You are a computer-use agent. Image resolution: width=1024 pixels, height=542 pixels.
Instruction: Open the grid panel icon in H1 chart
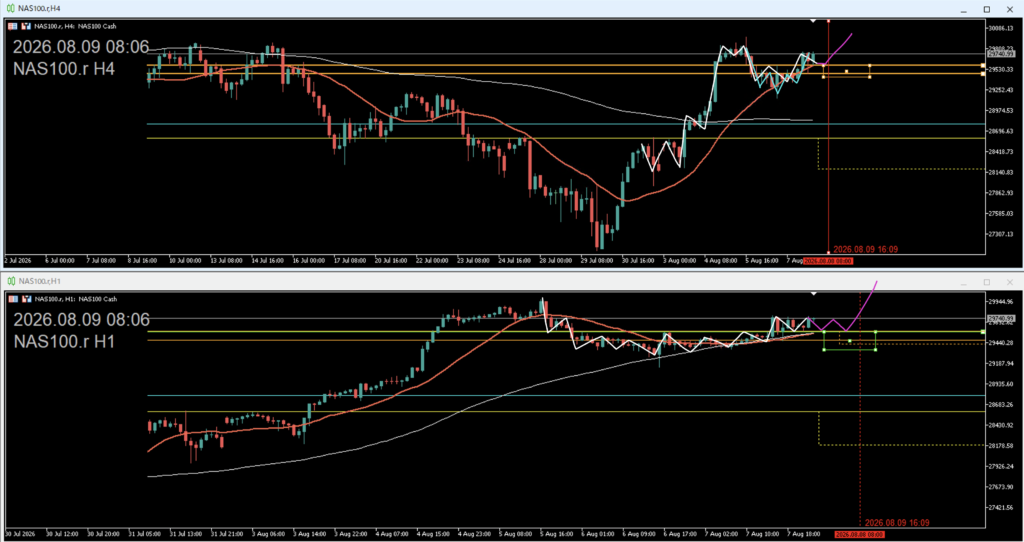pos(12,299)
